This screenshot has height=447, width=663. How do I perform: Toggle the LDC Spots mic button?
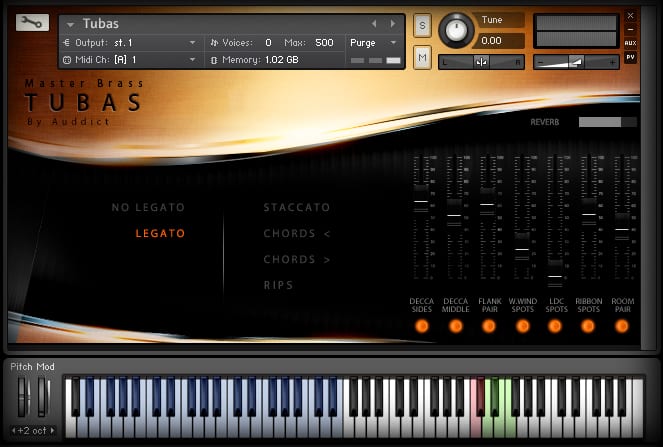tap(555, 326)
